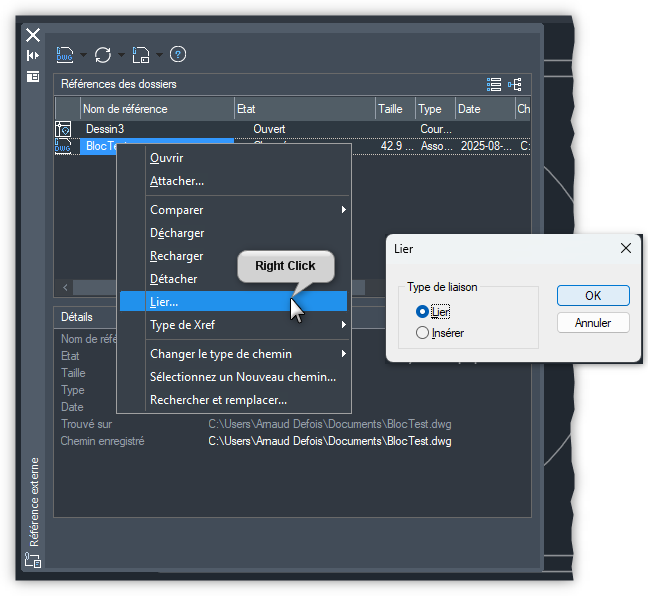
Task: Expand the Attach DWG dropdown arrow
Action: coord(83,55)
